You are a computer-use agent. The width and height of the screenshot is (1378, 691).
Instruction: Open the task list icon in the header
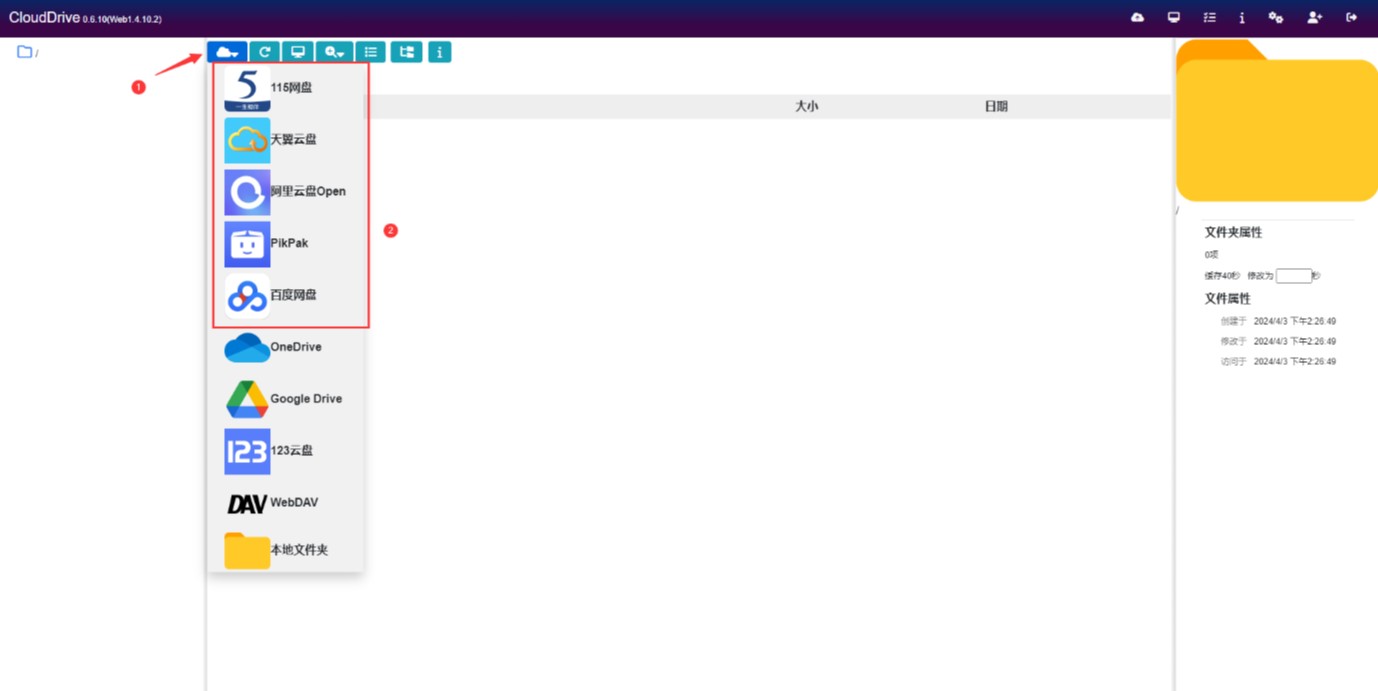click(1209, 18)
